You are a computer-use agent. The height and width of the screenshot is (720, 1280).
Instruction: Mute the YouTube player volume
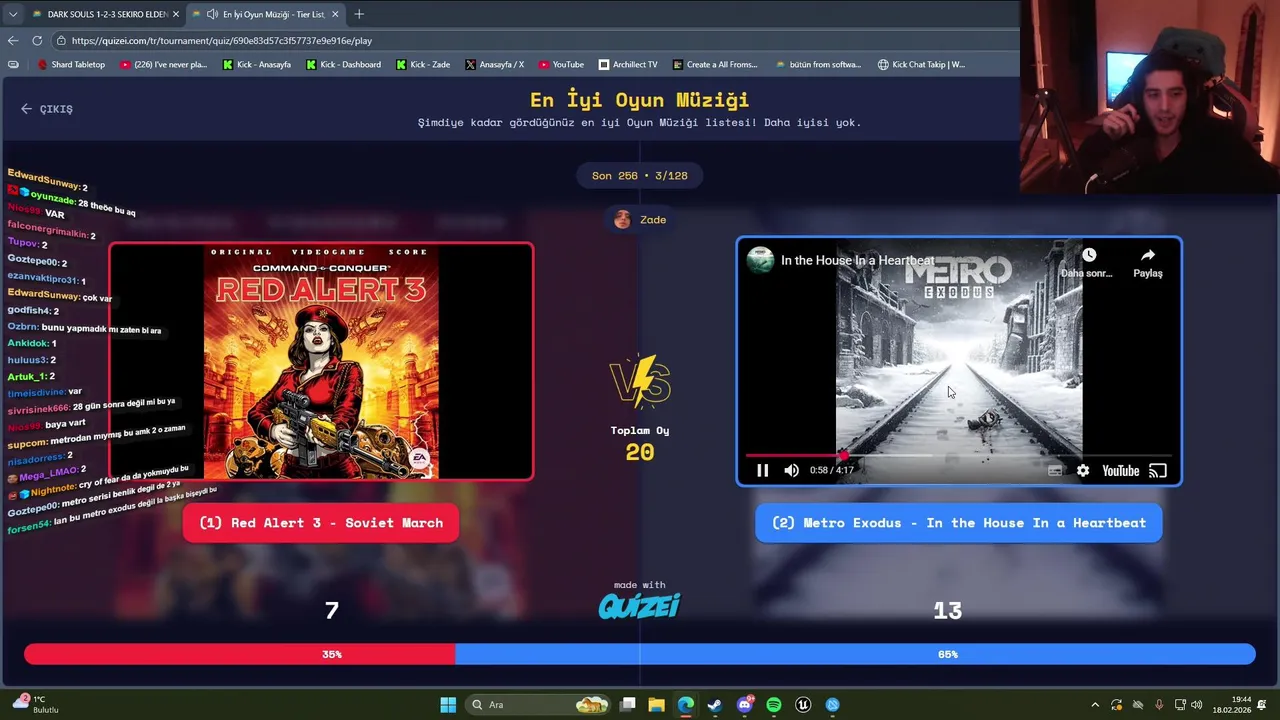coord(791,470)
